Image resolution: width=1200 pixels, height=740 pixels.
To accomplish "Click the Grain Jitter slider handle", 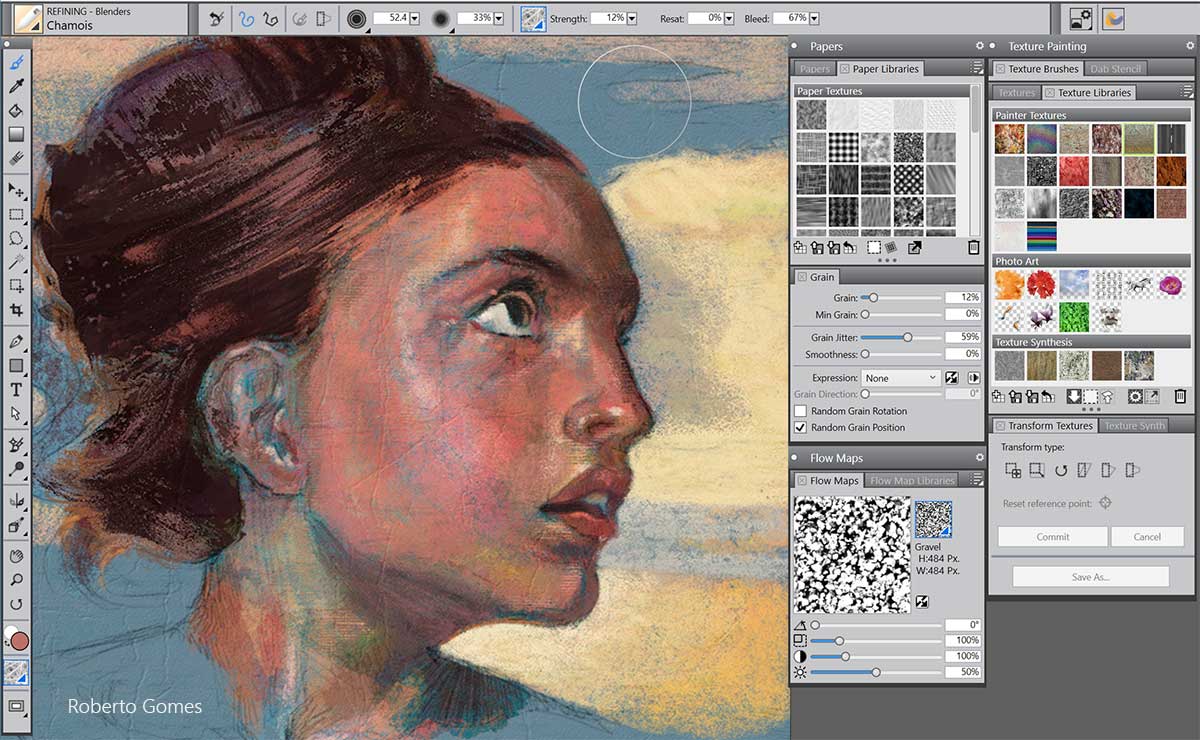I will coord(908,338).
